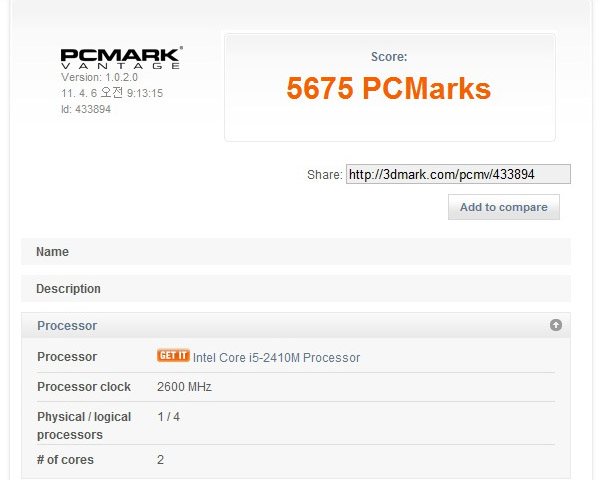Viewport: 600px width, 480px height.
Task: Click the Score label above result
Action: pos(389,57)
